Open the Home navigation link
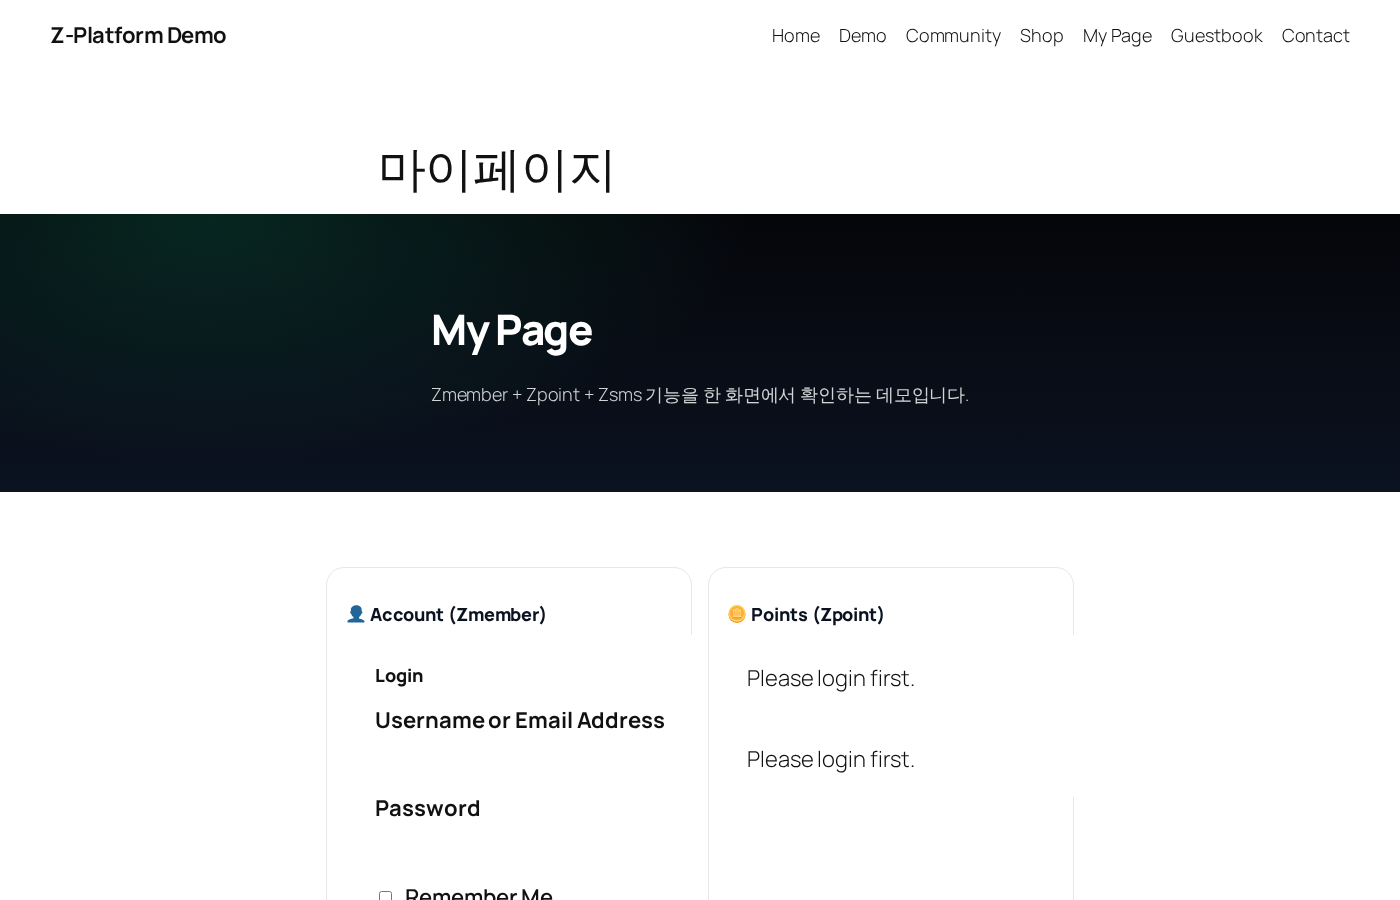1400x900 pixels. click(x=795, y=35)
